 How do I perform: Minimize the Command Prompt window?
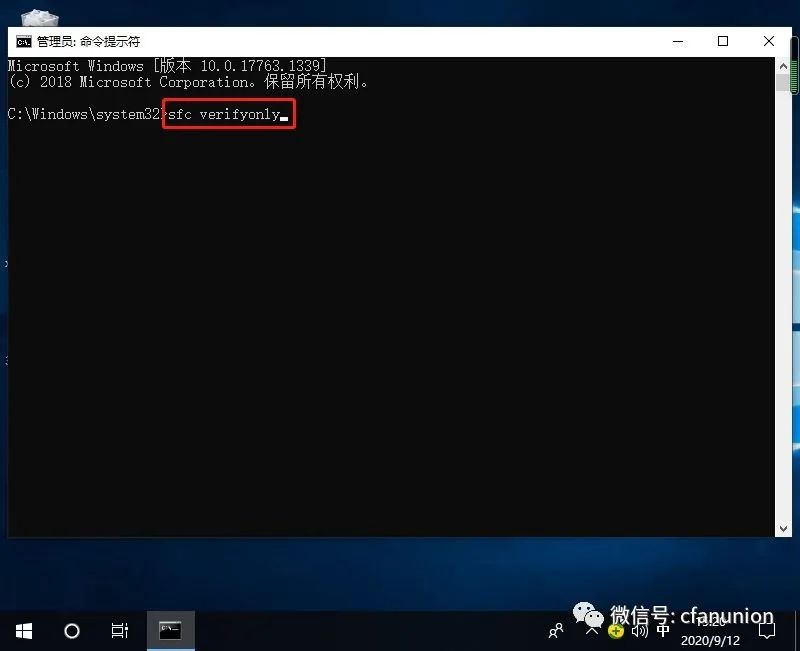coord(678,41)
